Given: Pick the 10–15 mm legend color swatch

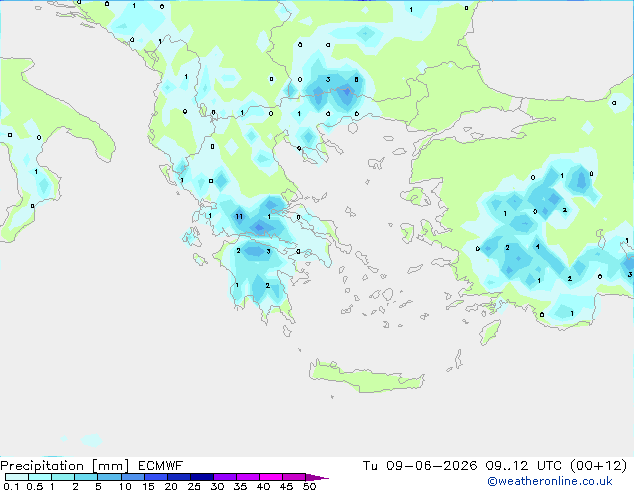Looking at the screenshot, I should click(x=132, y=477).
